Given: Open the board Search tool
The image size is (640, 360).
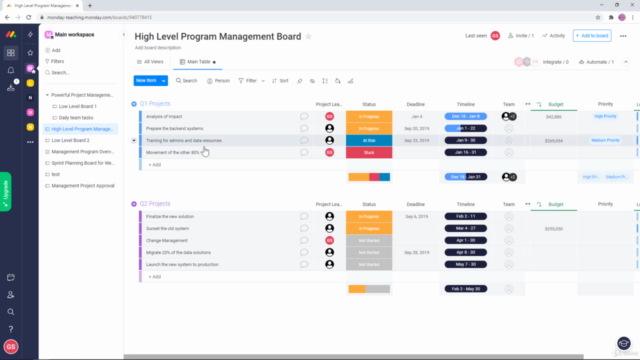Looking at the screenshot, I should click(187, 81).
